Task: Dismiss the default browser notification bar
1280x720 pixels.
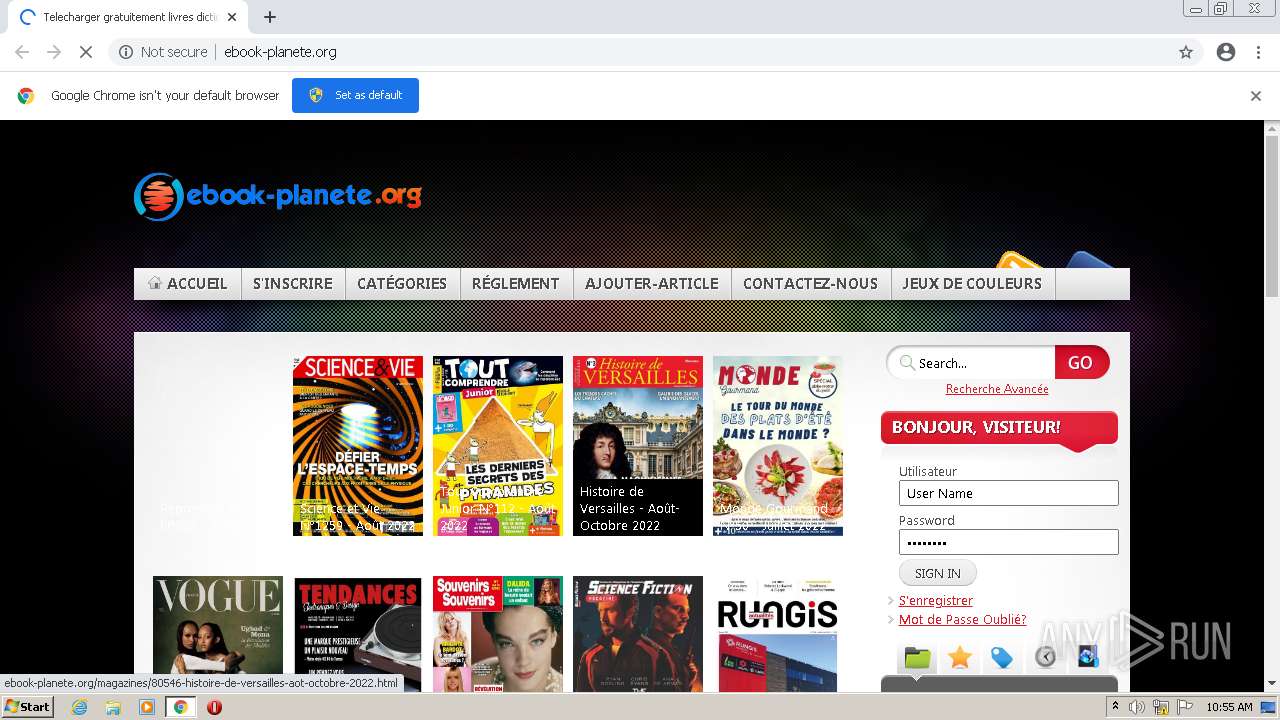Action: (x=1256, y=96)
